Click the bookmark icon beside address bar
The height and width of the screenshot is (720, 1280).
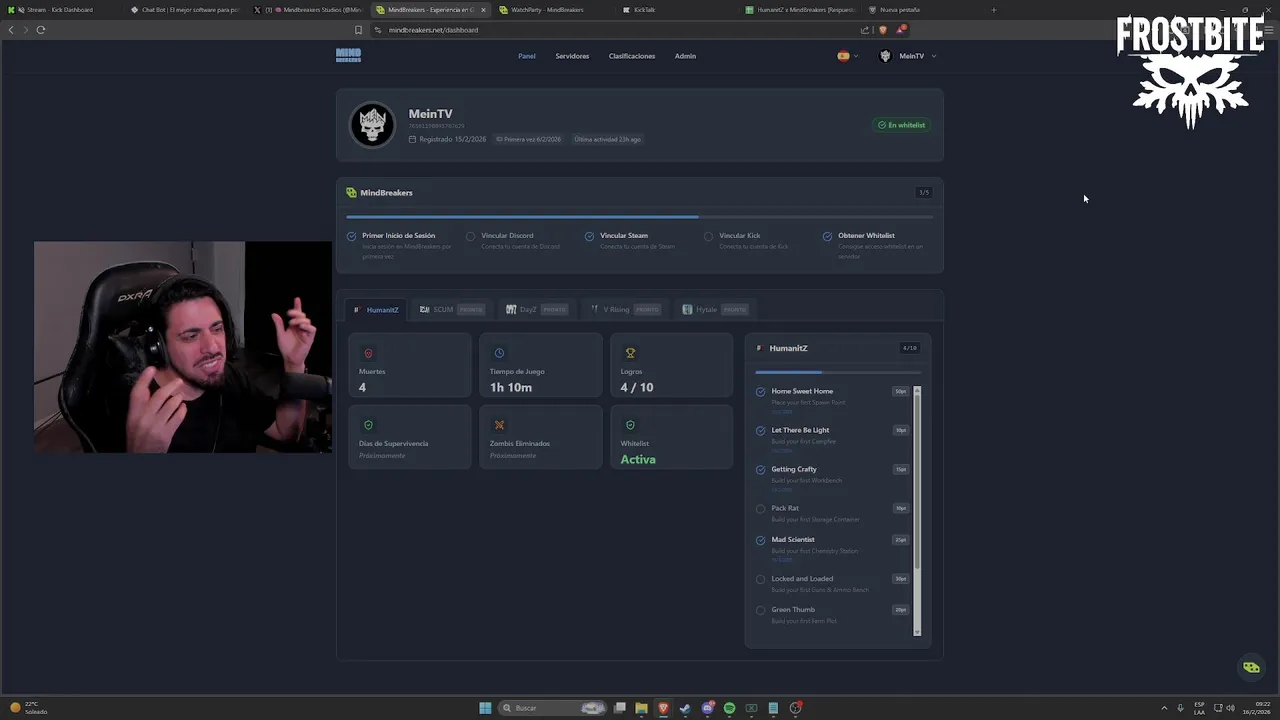[x=358, y=30]
